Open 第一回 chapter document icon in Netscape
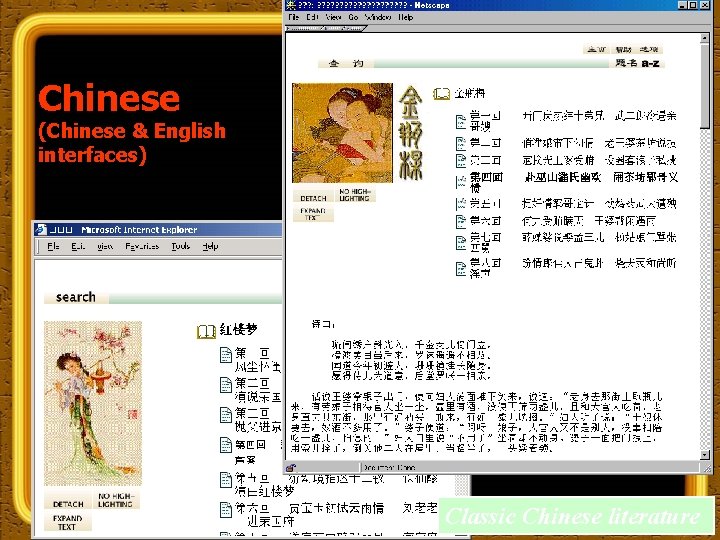Screen dimensions: 720x540 461,122
